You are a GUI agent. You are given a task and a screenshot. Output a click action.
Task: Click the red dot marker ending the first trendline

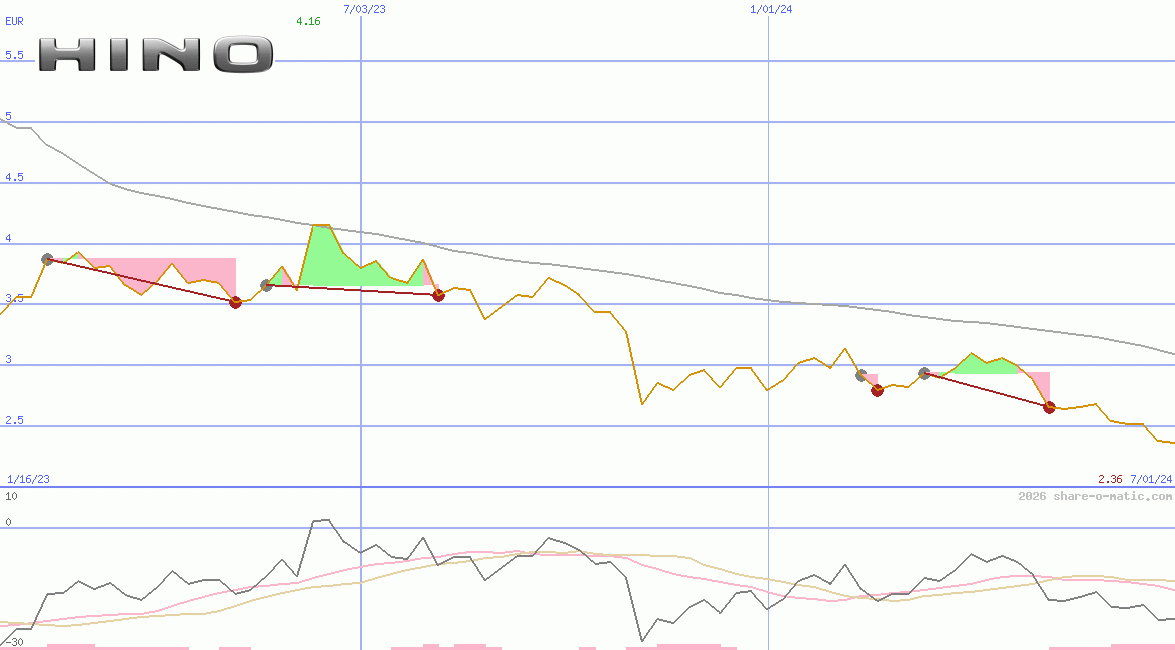pyautogui.click(x=236, y=302)
